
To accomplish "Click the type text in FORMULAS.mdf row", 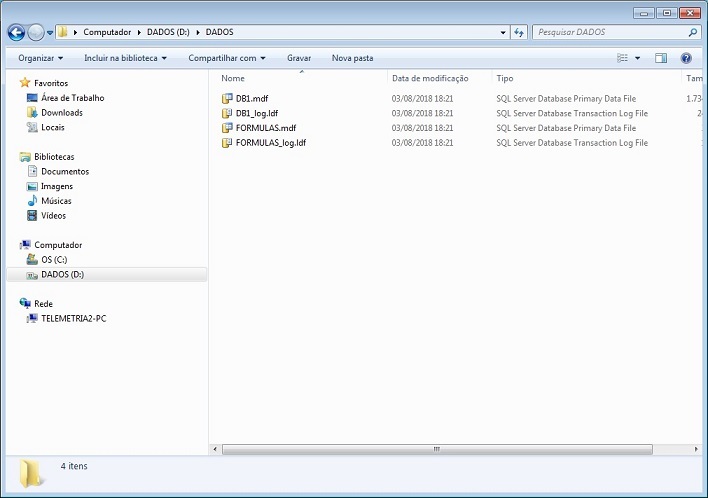I will coord(566,128).
